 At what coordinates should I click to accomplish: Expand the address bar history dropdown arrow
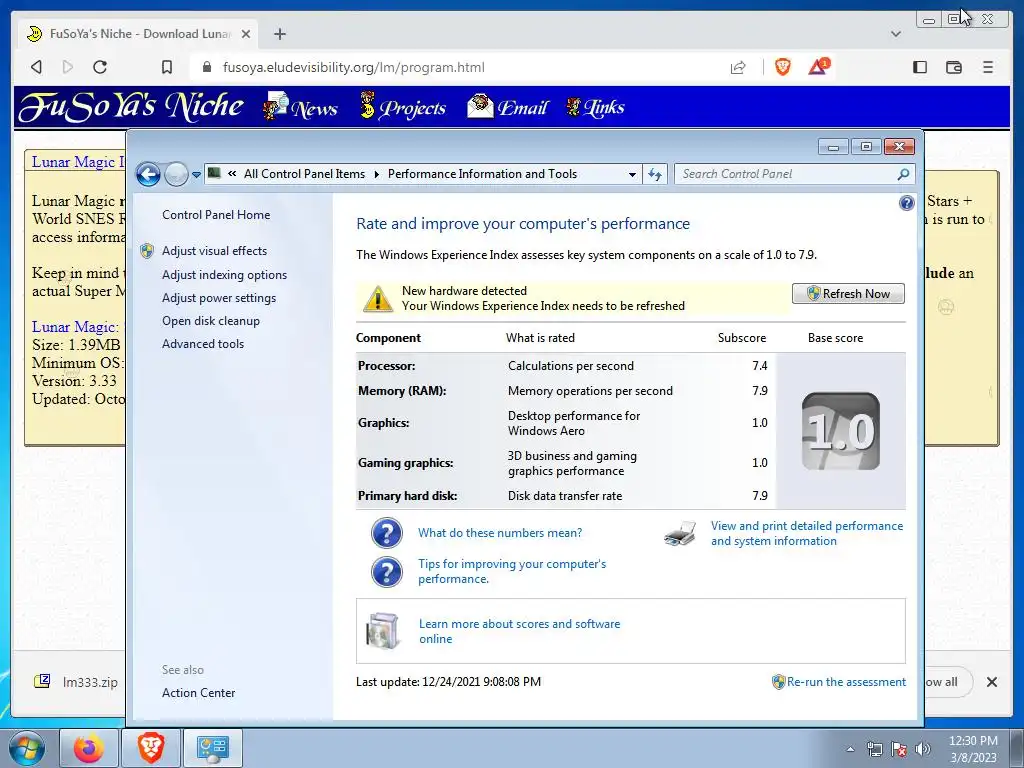(632, 174)
